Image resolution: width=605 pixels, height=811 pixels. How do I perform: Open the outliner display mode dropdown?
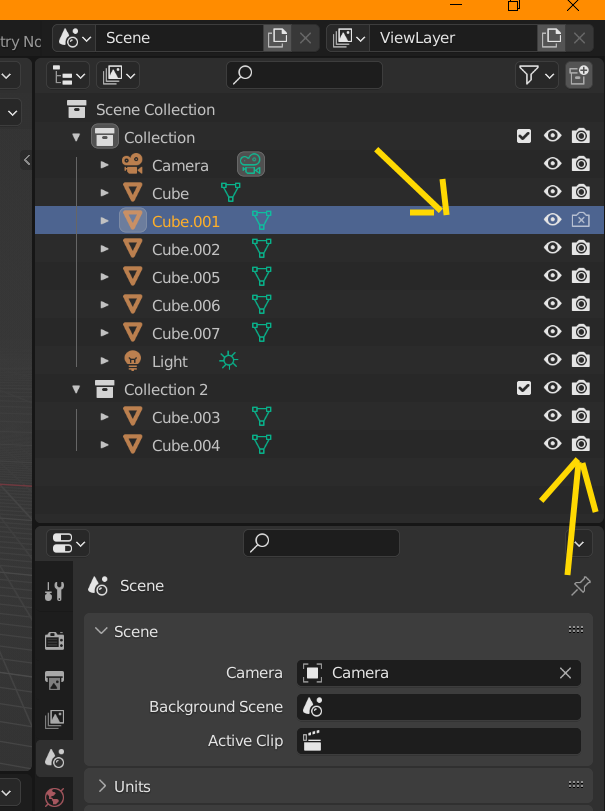tap(120, 75)
